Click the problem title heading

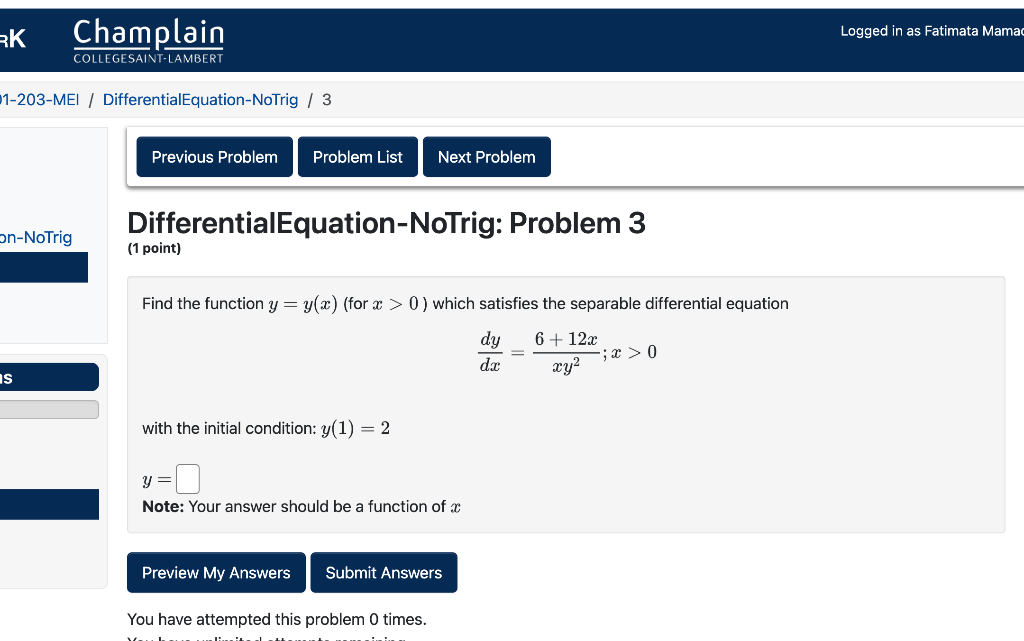click(386, 222)
